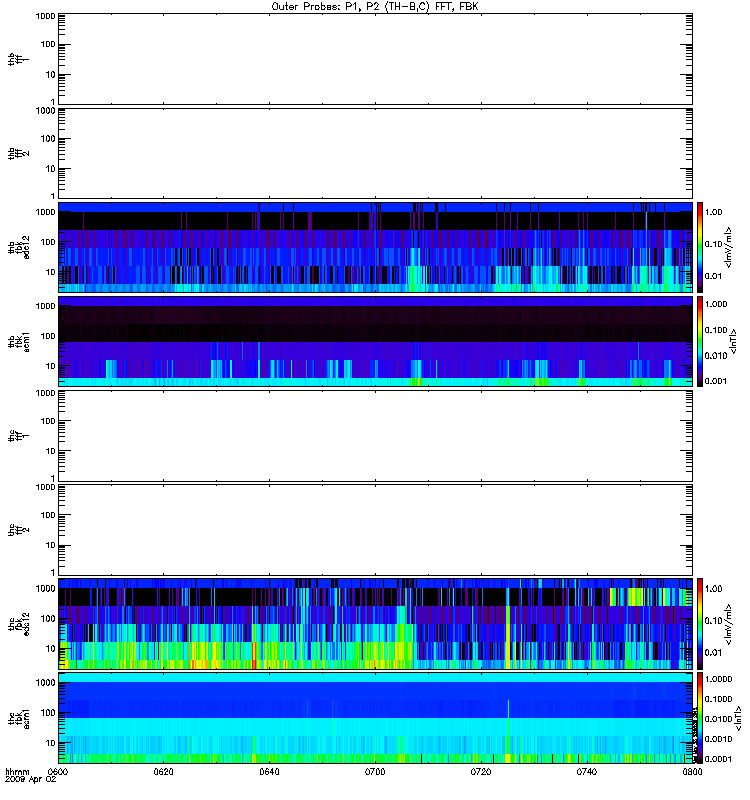Click the thb fbk edc12 color bar

click(x=700, y=247)
